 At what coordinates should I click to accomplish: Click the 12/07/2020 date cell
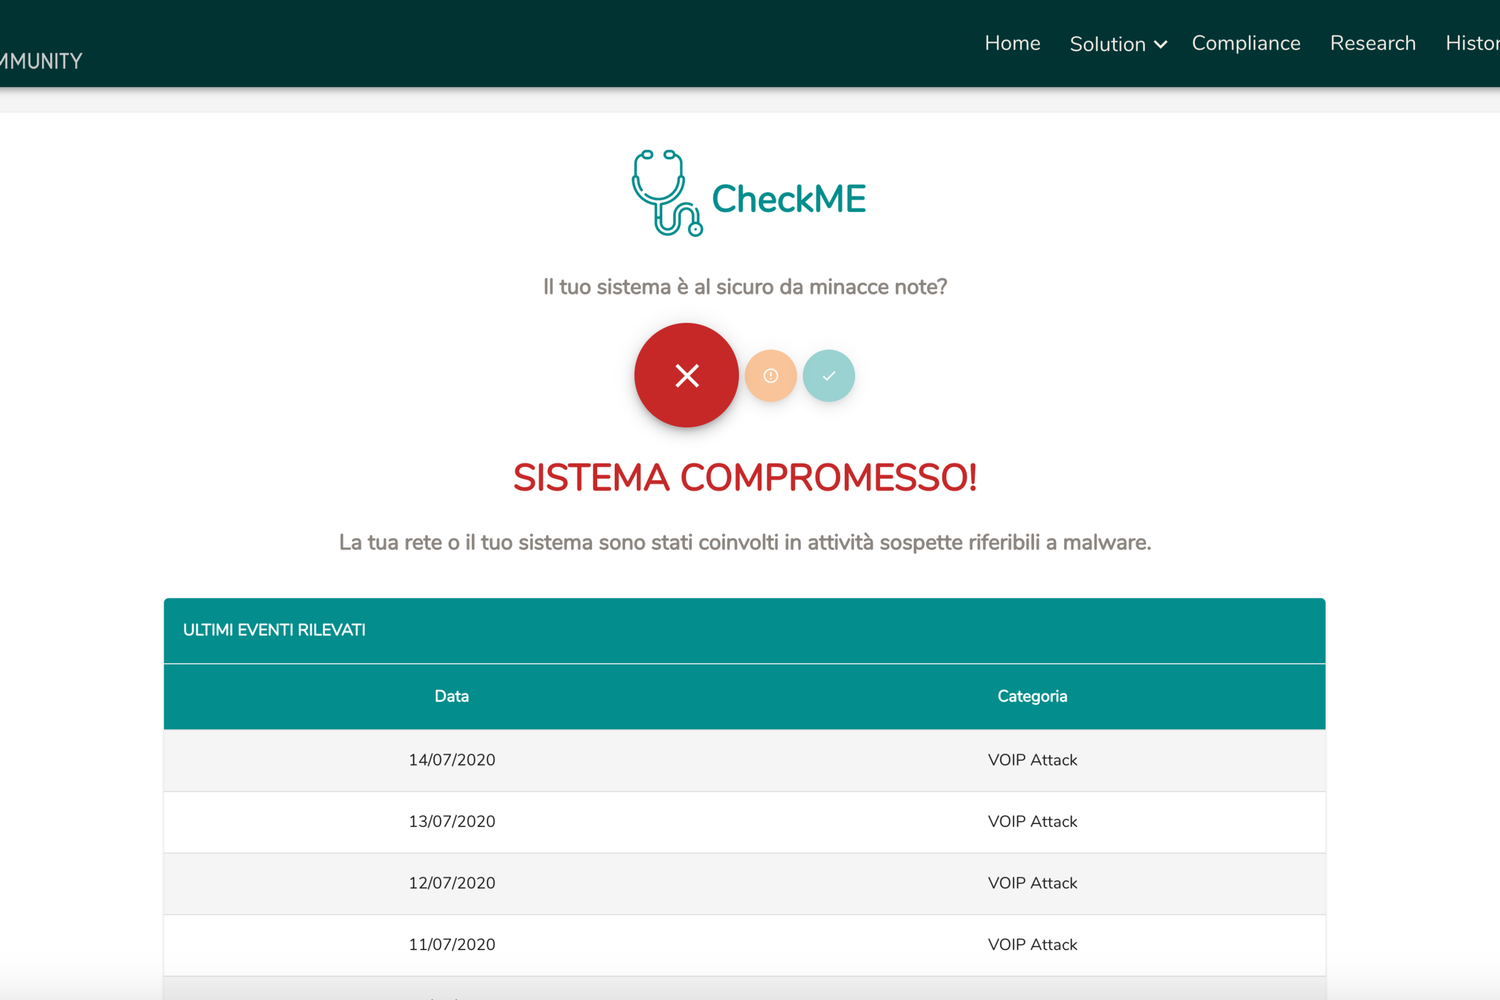click(451, 883)
